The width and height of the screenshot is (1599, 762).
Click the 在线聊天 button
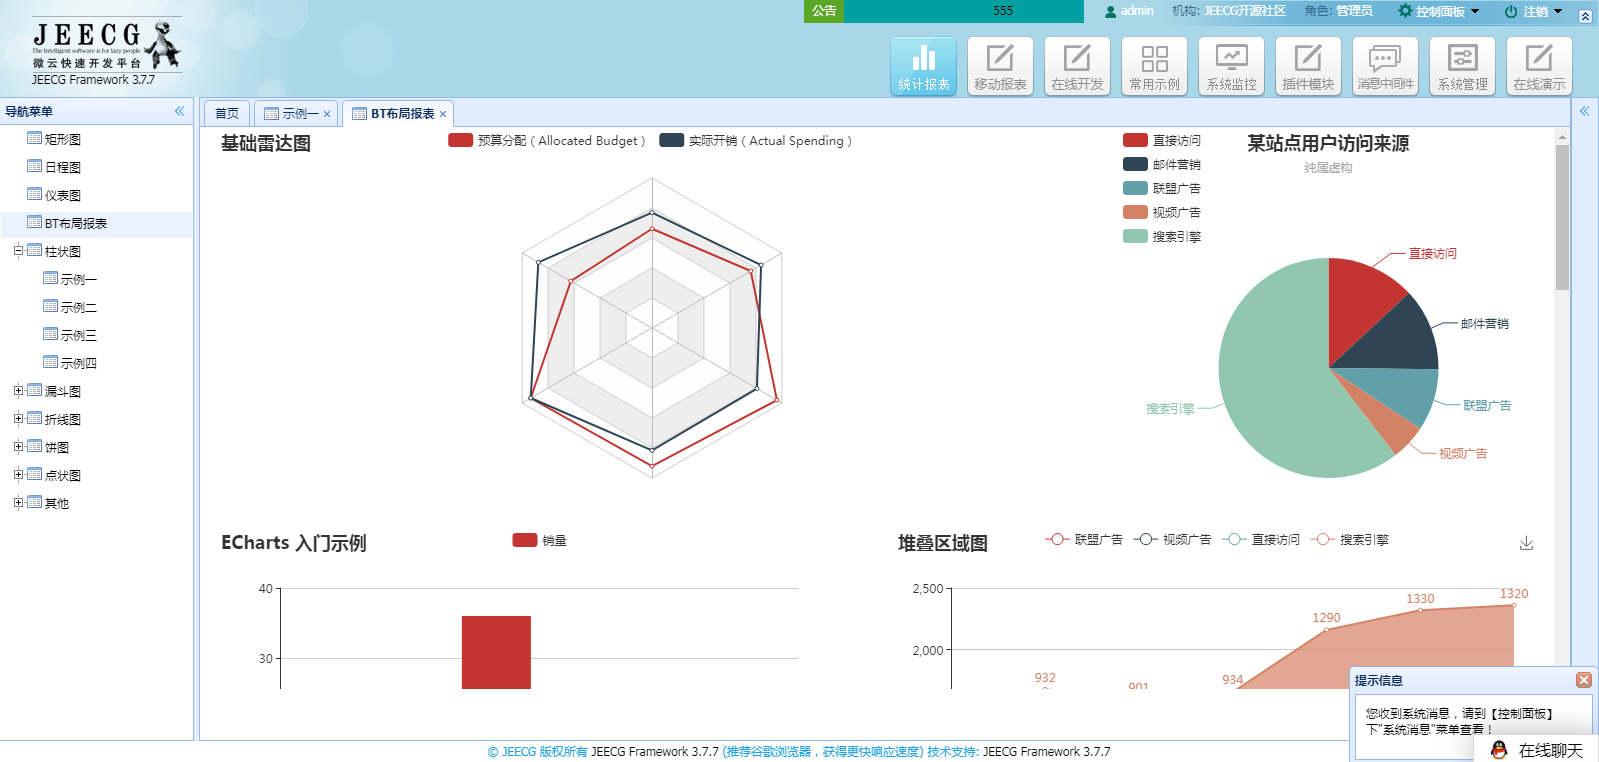pos(1537,750)
